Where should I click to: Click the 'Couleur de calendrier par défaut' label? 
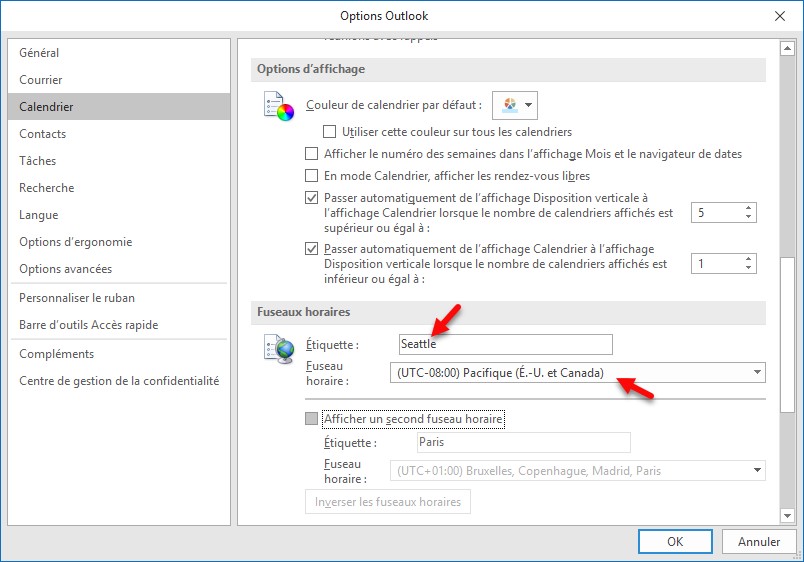[394, 105]
